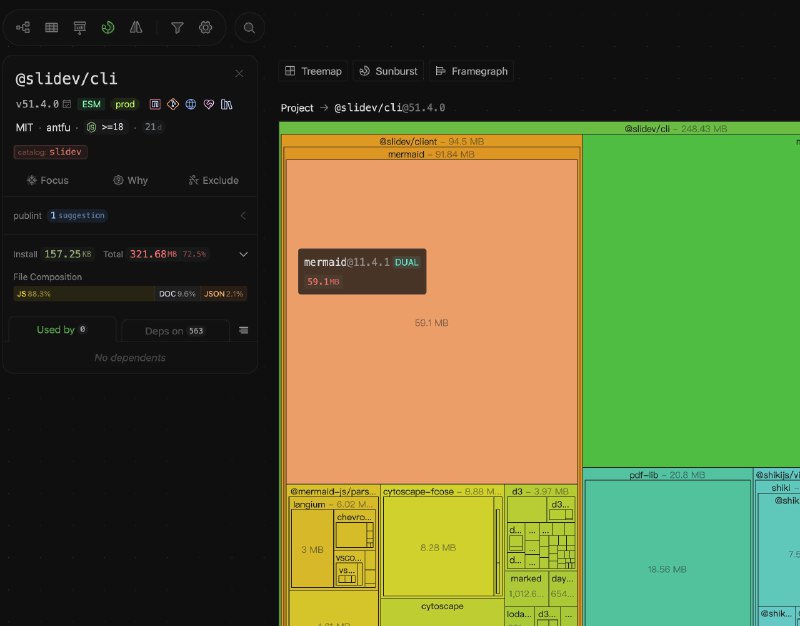Screen dimensions: 800x626
Task: Switch to the Sunburst tab
Action: [391, 71]
